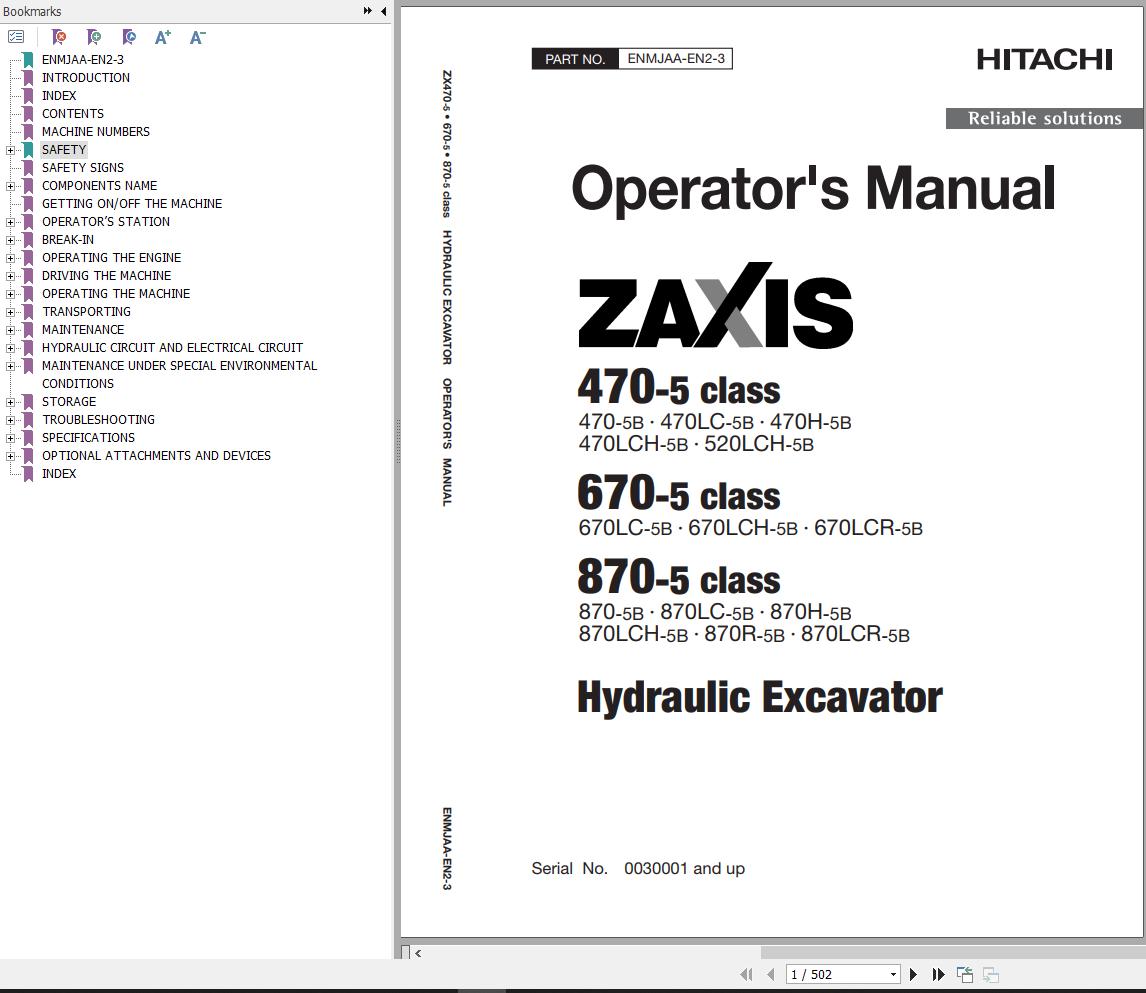This screenshot has height=993, width=1146.
Task: Open the MAINTENANCE bookmark
Action: [x=83, y=330]
